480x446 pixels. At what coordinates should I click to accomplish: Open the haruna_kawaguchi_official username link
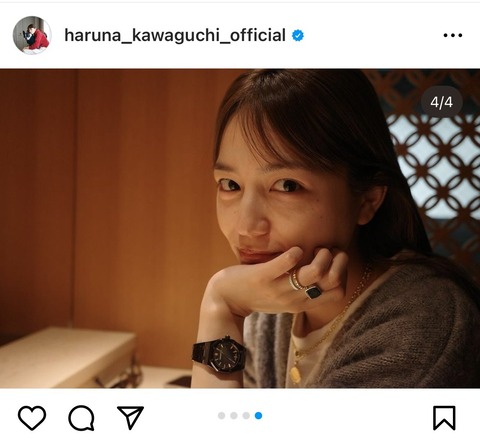coord(175,35)
